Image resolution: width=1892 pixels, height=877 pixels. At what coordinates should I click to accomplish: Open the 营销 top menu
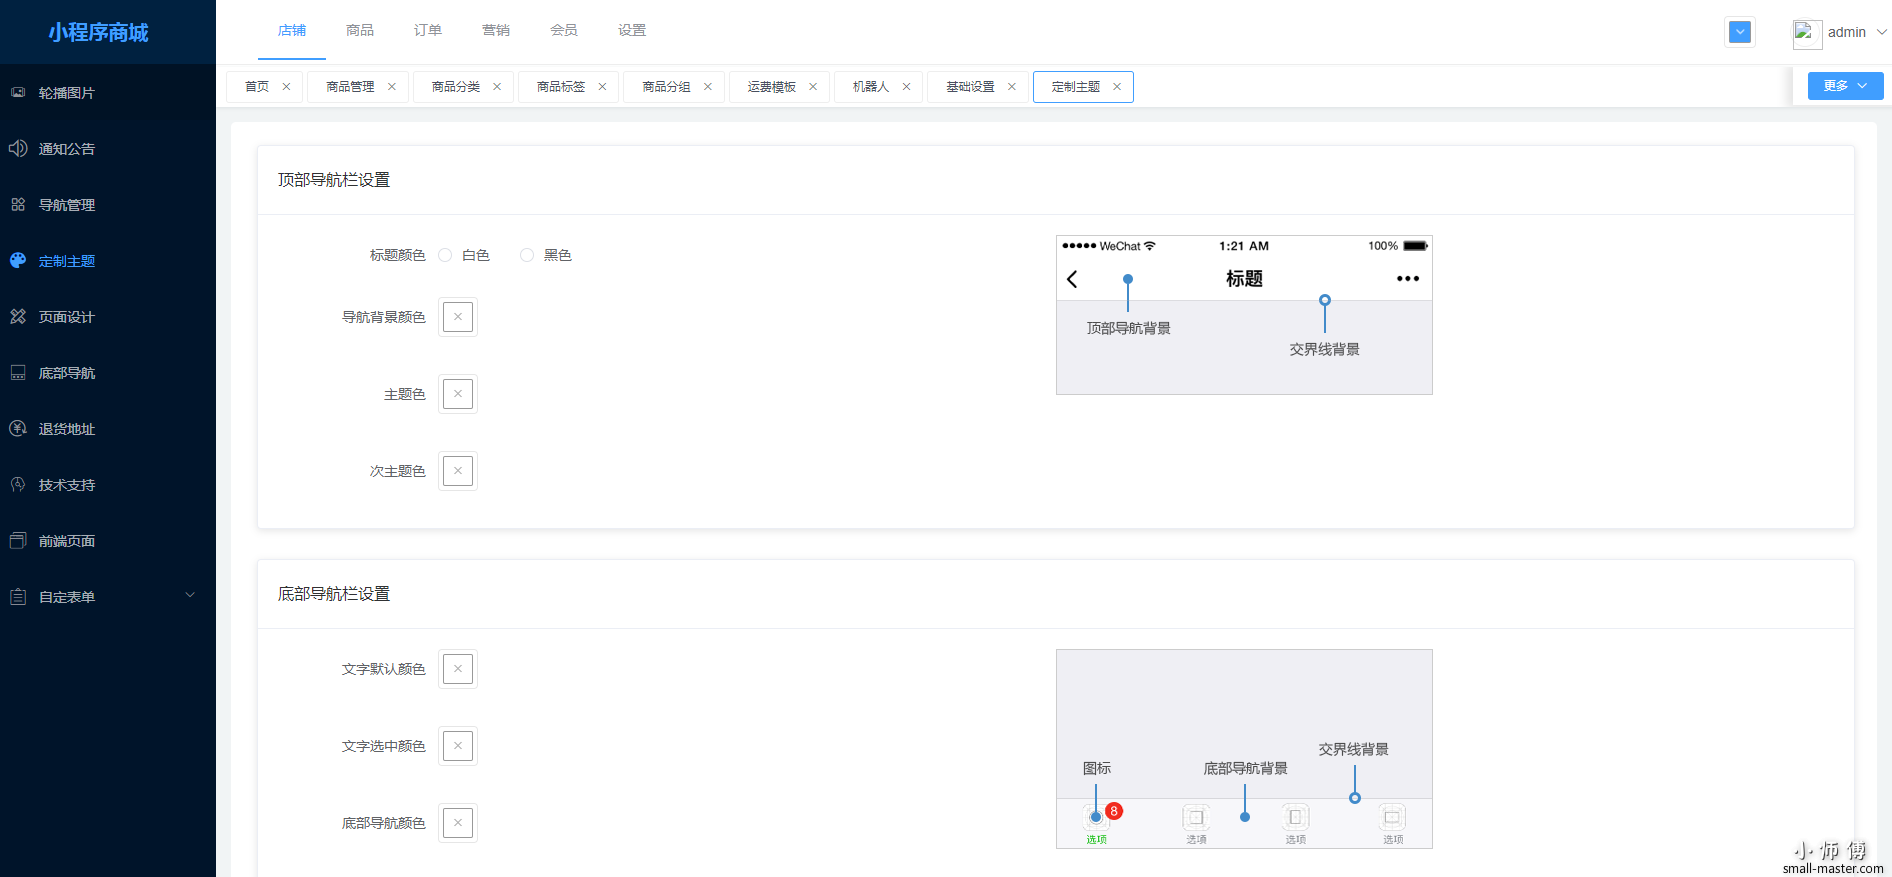[496, 30]
